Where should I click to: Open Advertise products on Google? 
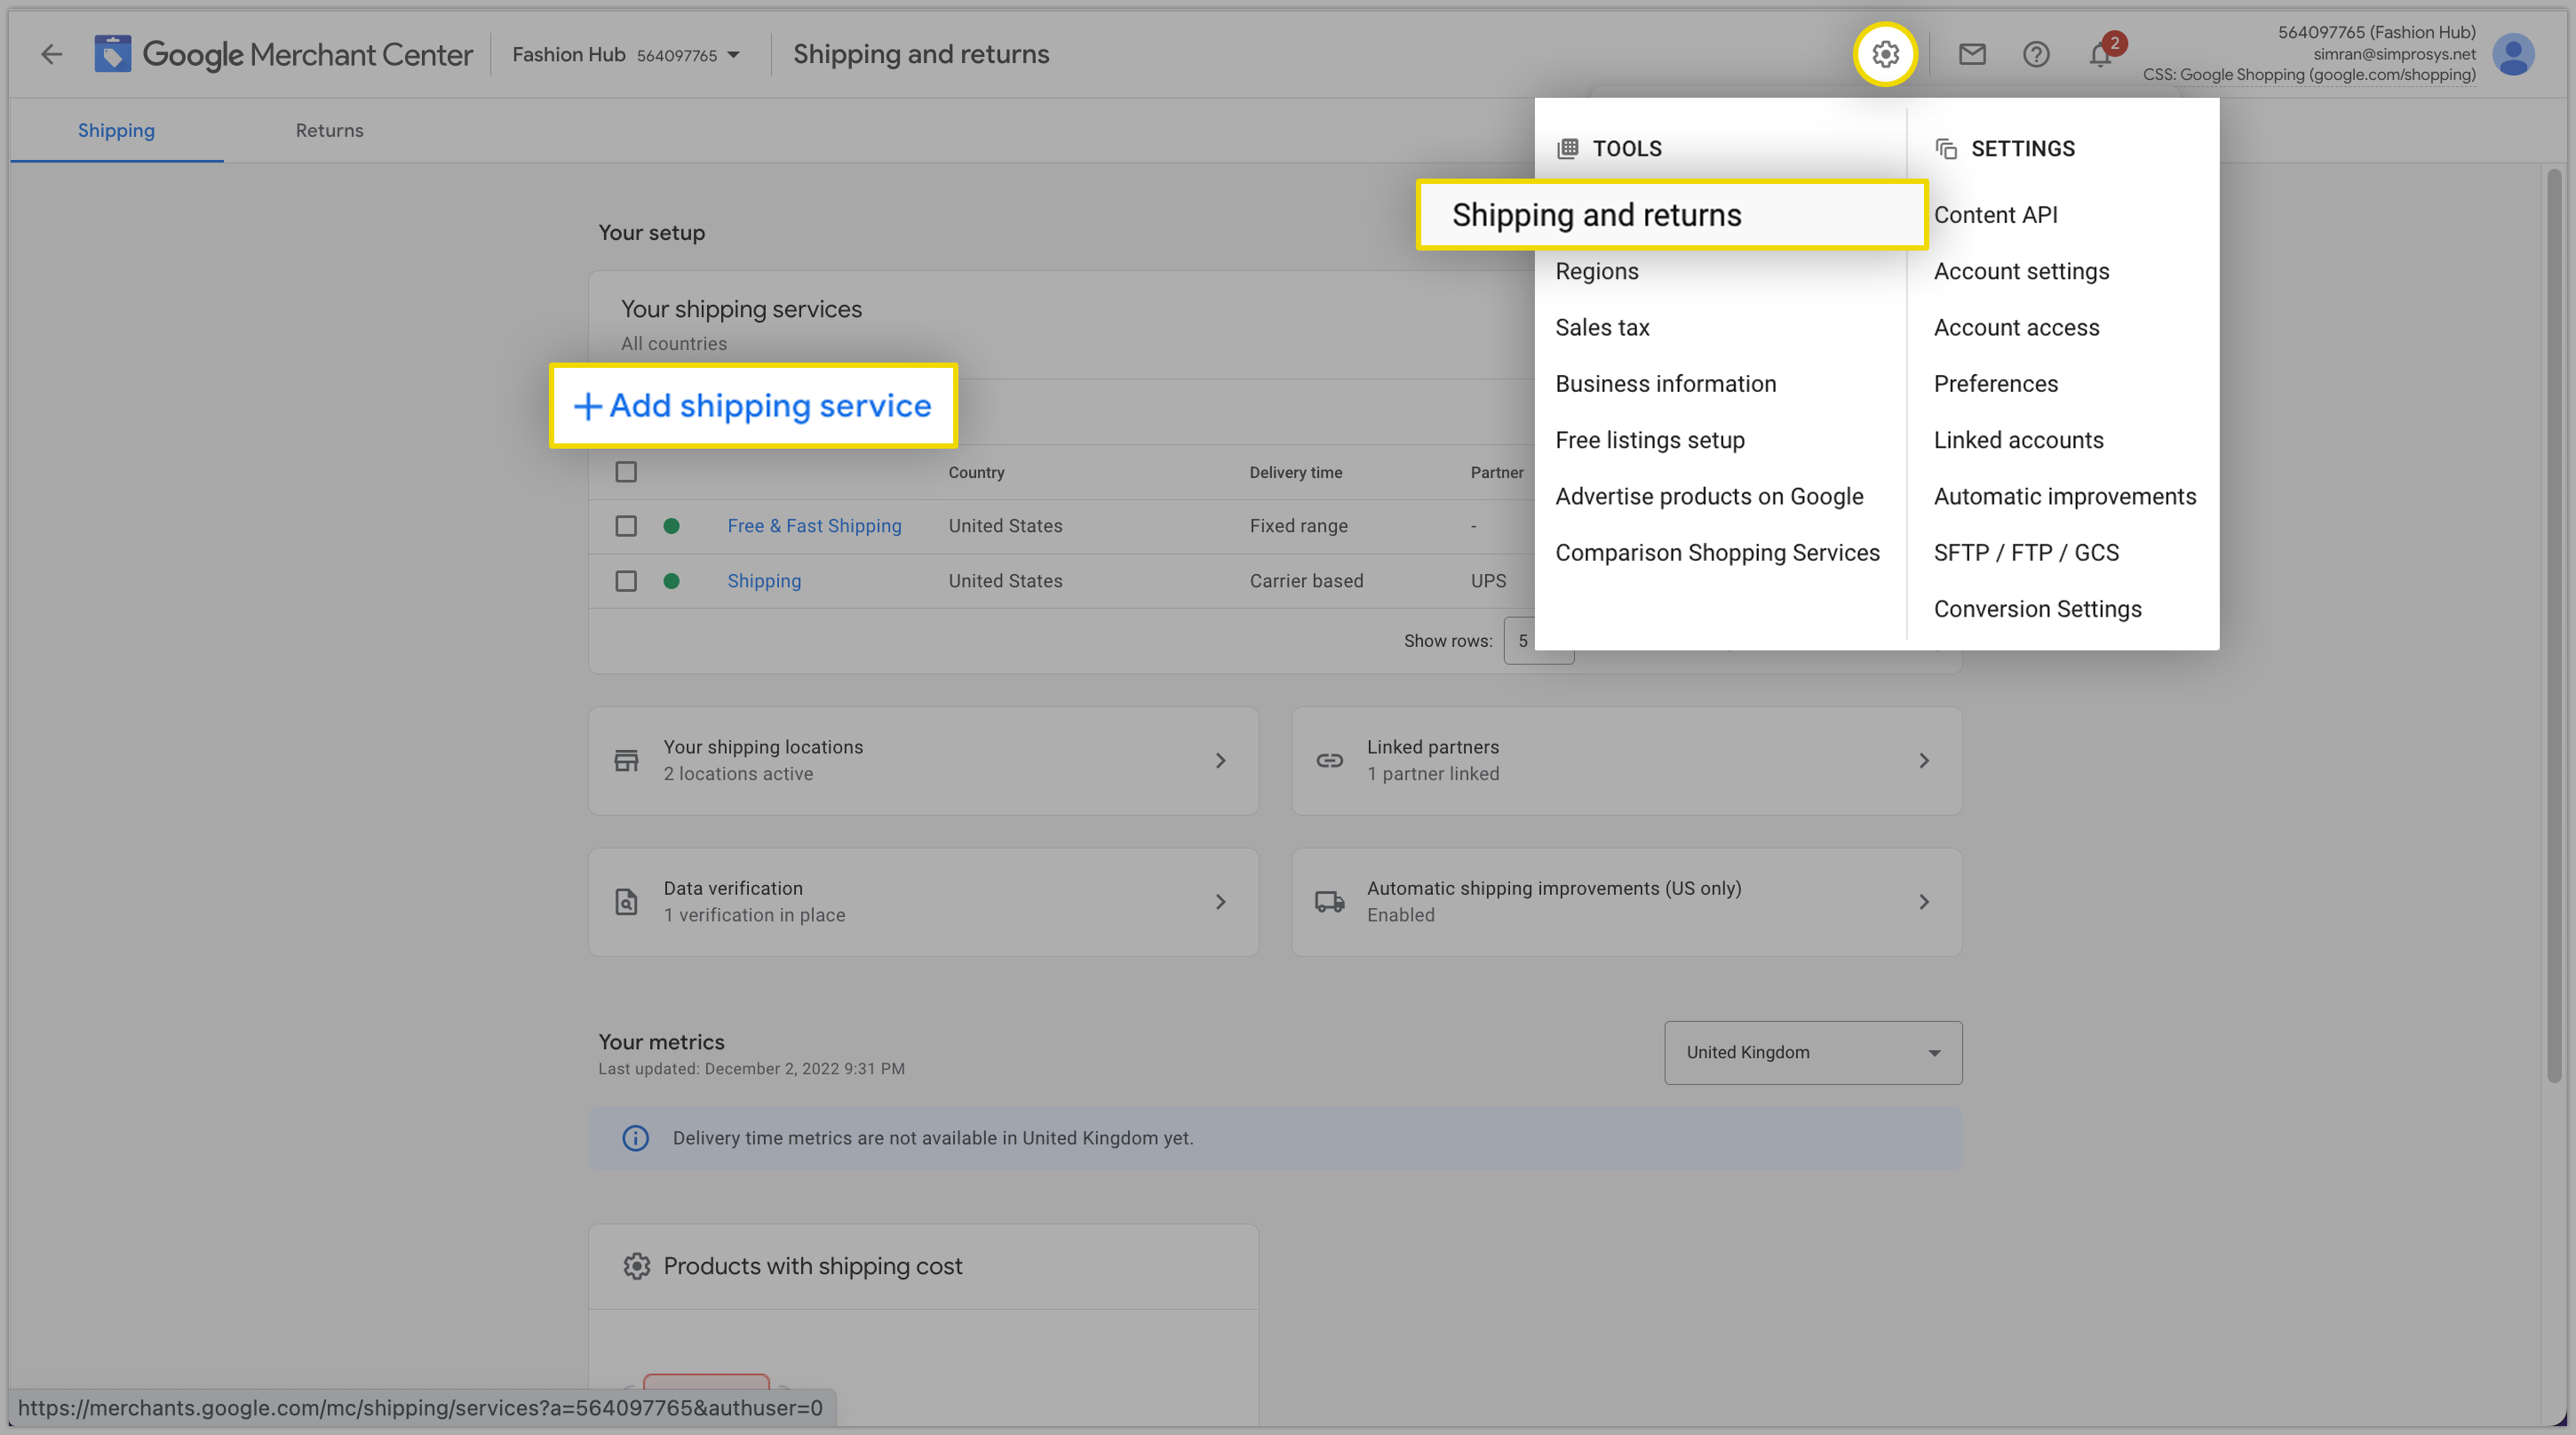coord(1709,496)
